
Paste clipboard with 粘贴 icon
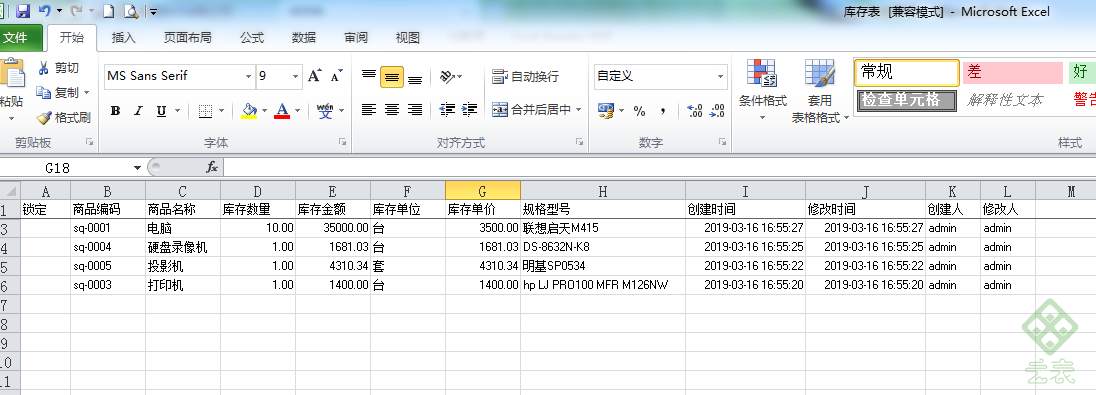coord(12,72)
